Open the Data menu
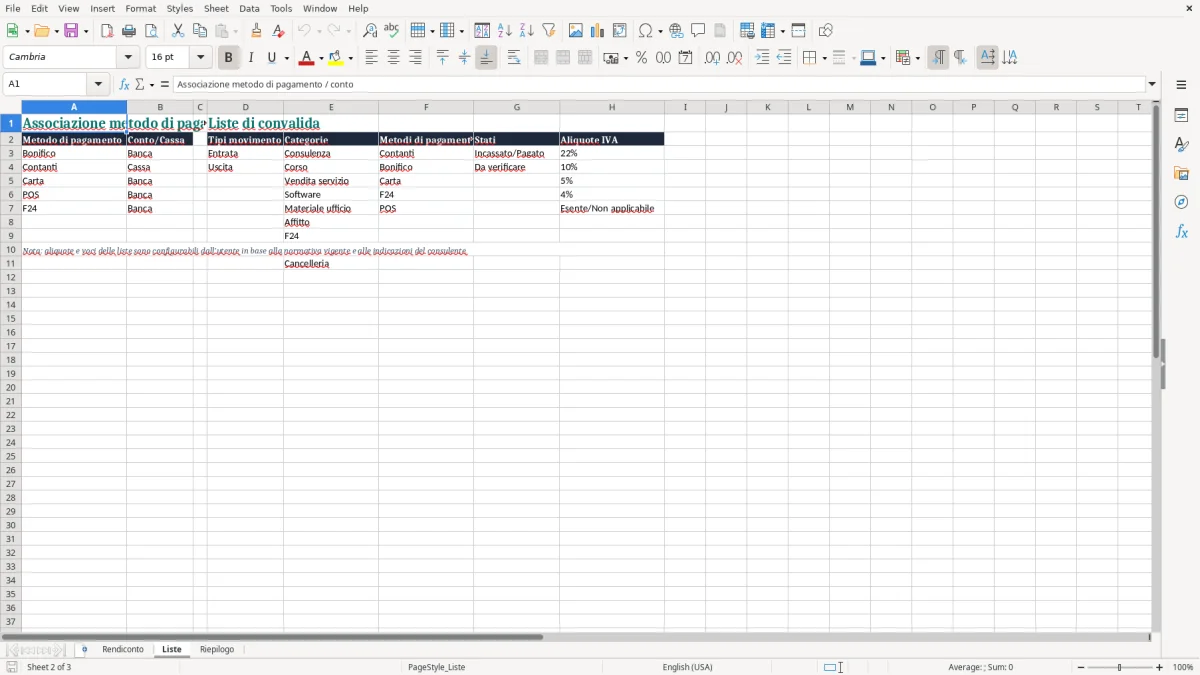This screenshot has width=1200, height=675. [249, 8]
